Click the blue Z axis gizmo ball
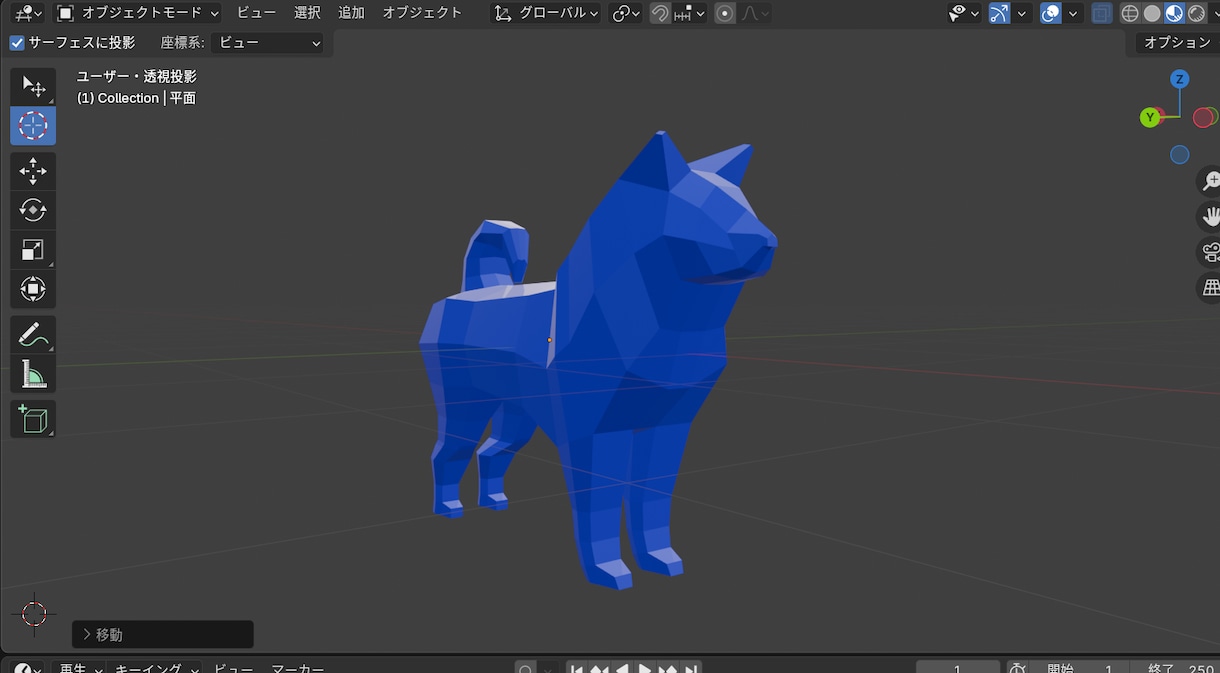This screenshot has width=1220, height=673. pyautogui.click(x=1180, y=79)
